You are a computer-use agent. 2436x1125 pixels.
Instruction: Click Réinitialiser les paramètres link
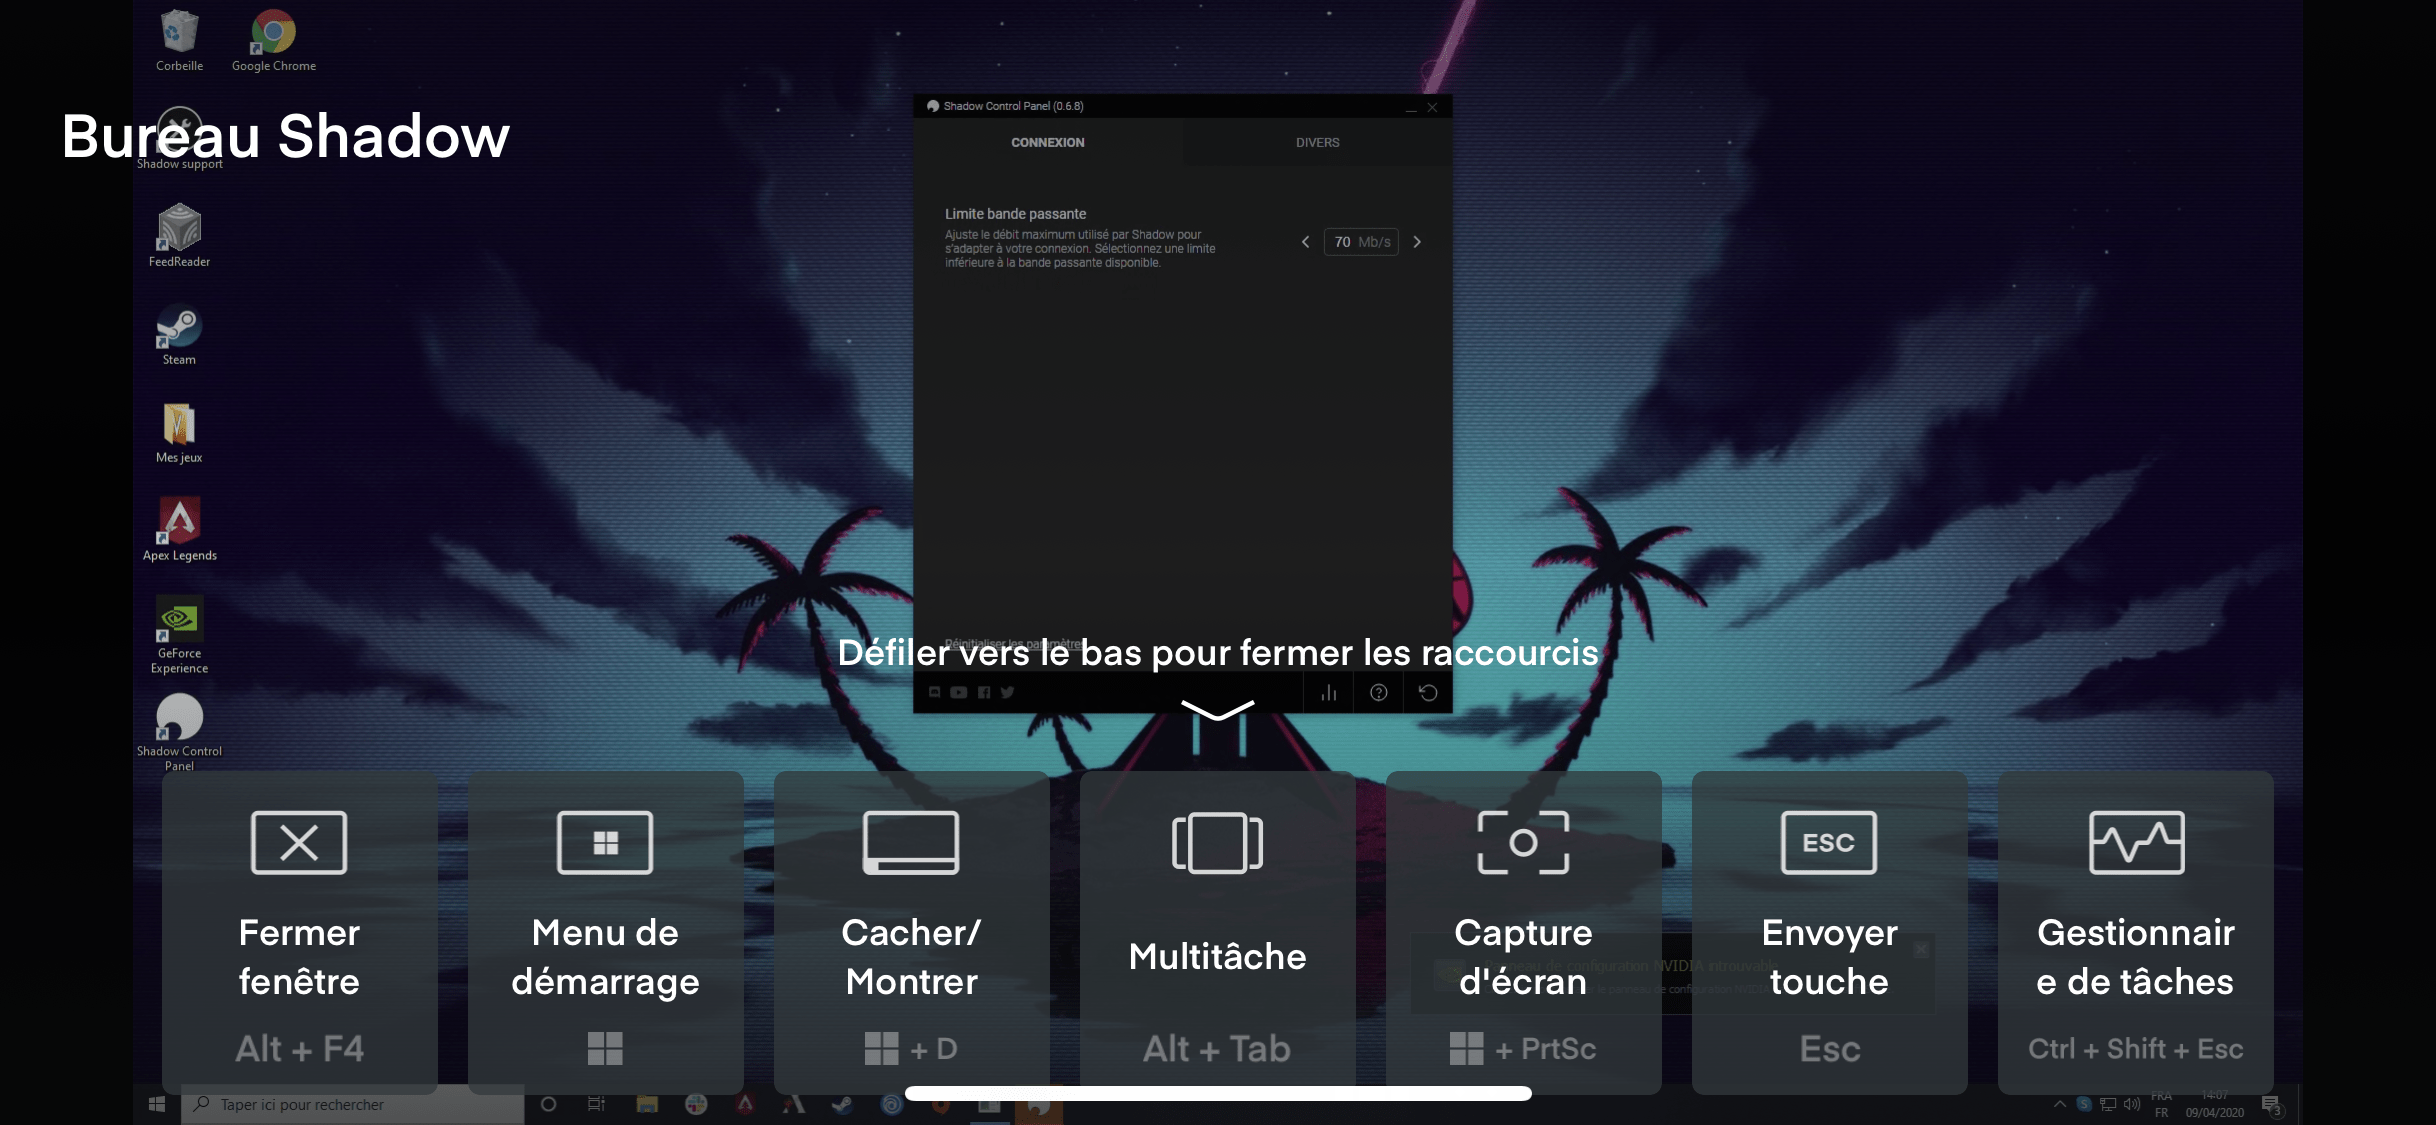[x=1013, y=643]
